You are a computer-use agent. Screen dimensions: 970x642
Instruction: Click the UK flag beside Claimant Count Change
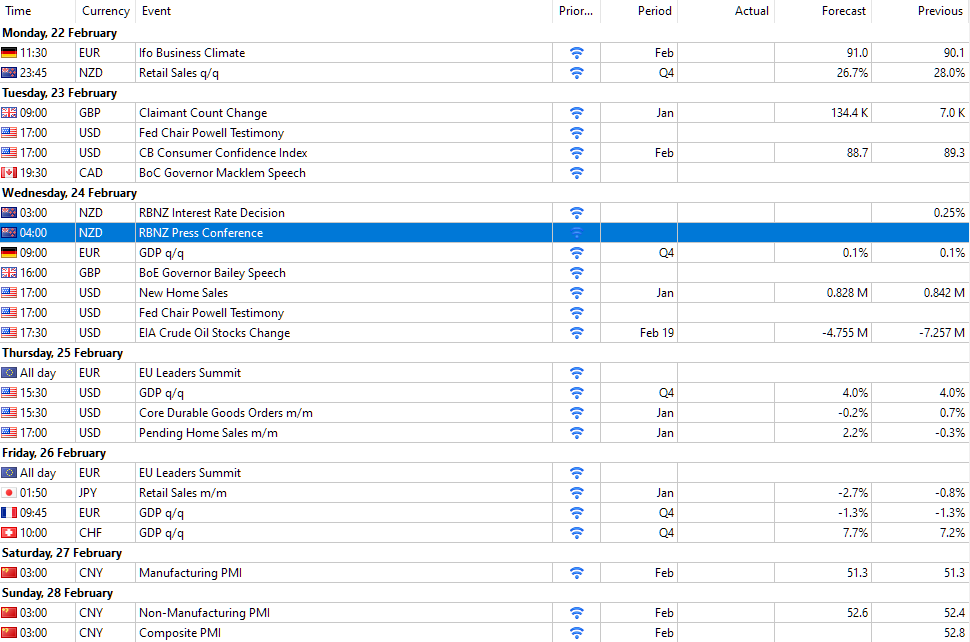click(9, 113)
